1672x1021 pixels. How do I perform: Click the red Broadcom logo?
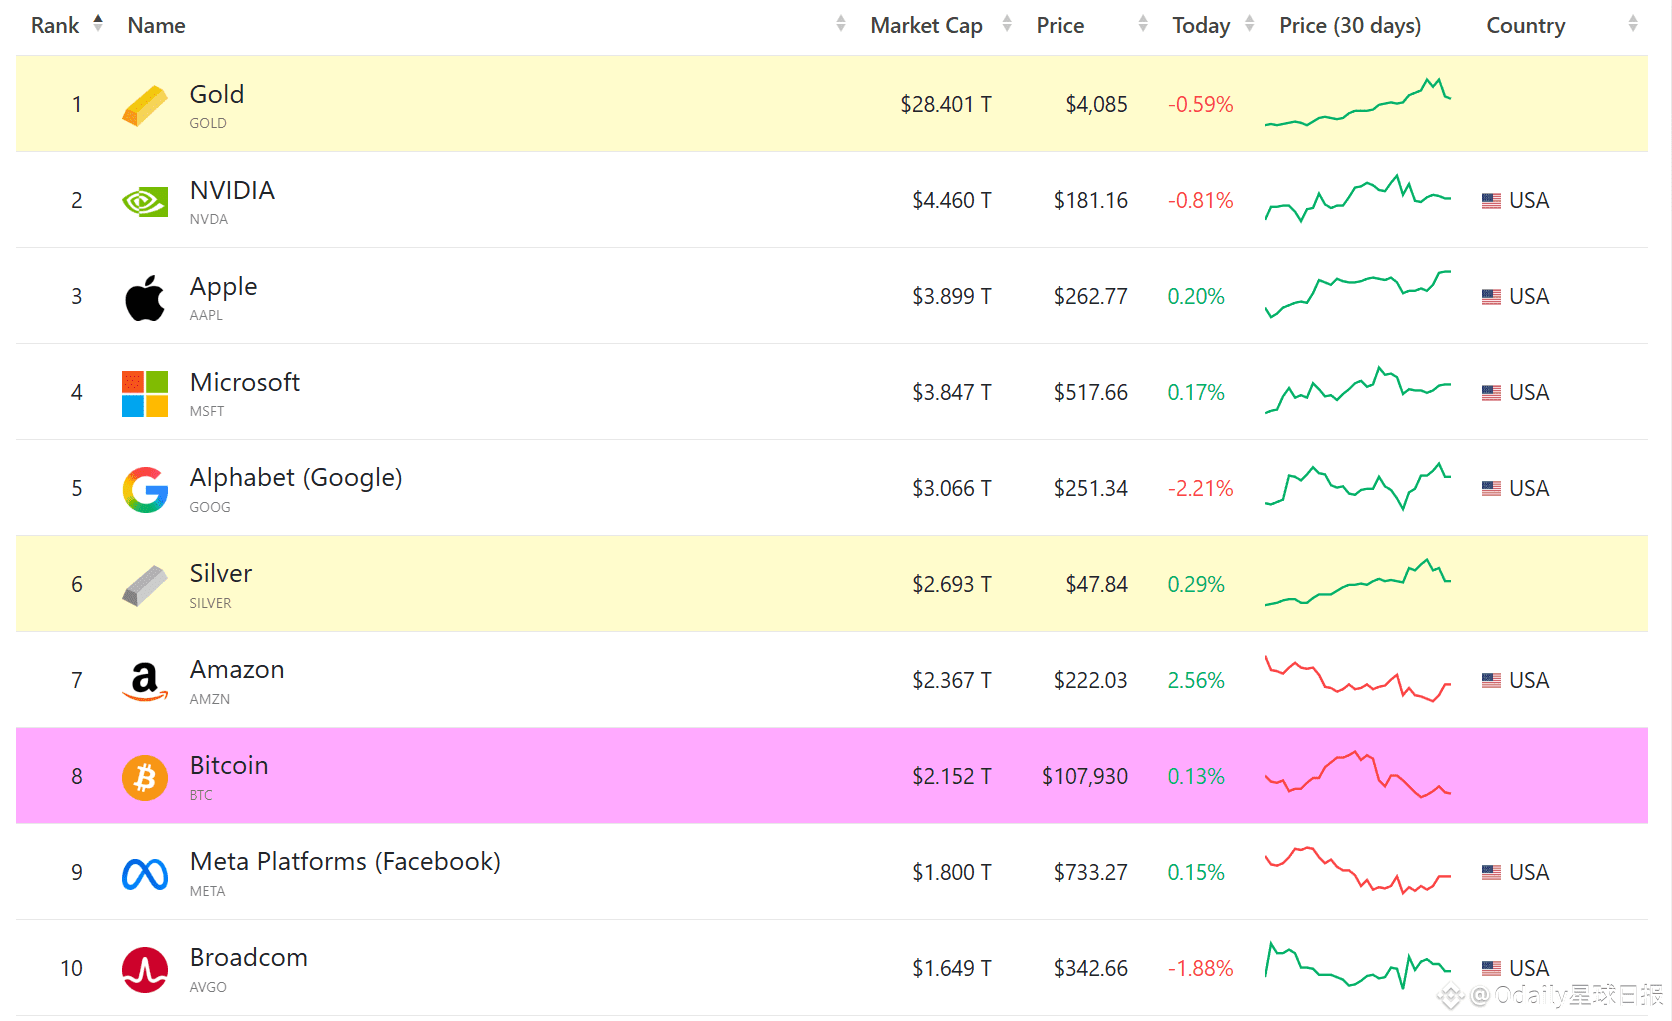coord(145,970)
